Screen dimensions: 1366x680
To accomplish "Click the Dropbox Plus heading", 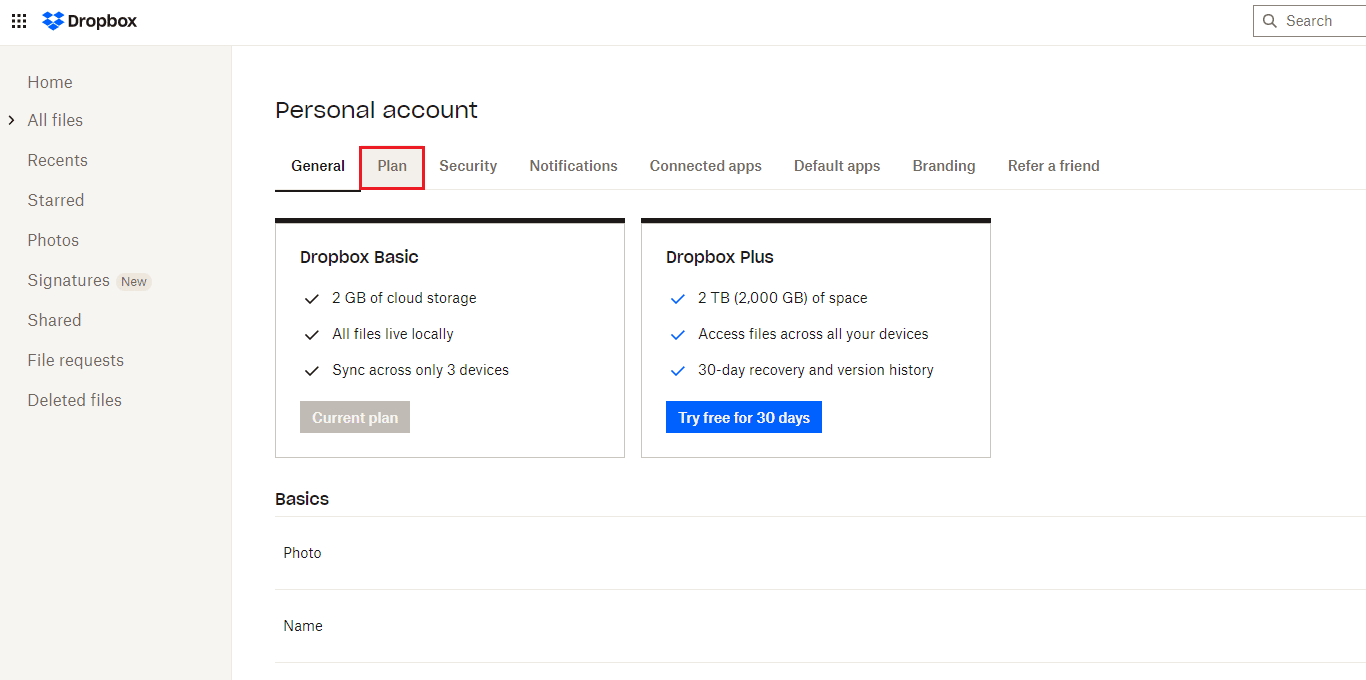I will coord(720,257).
